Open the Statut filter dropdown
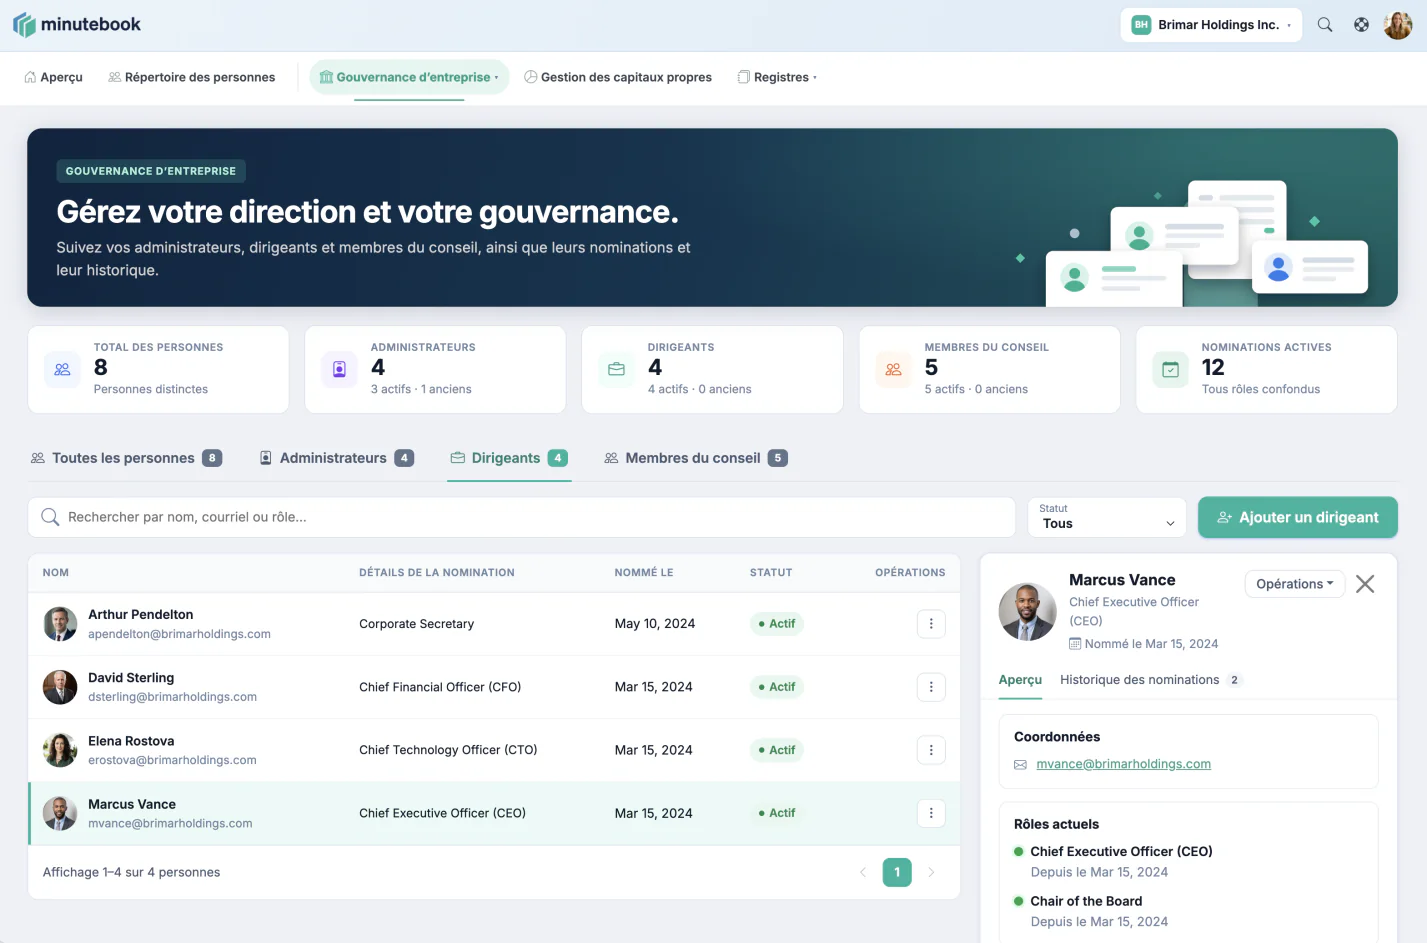This screenshot has width=1427, height=943. (x=1107, y=517)
